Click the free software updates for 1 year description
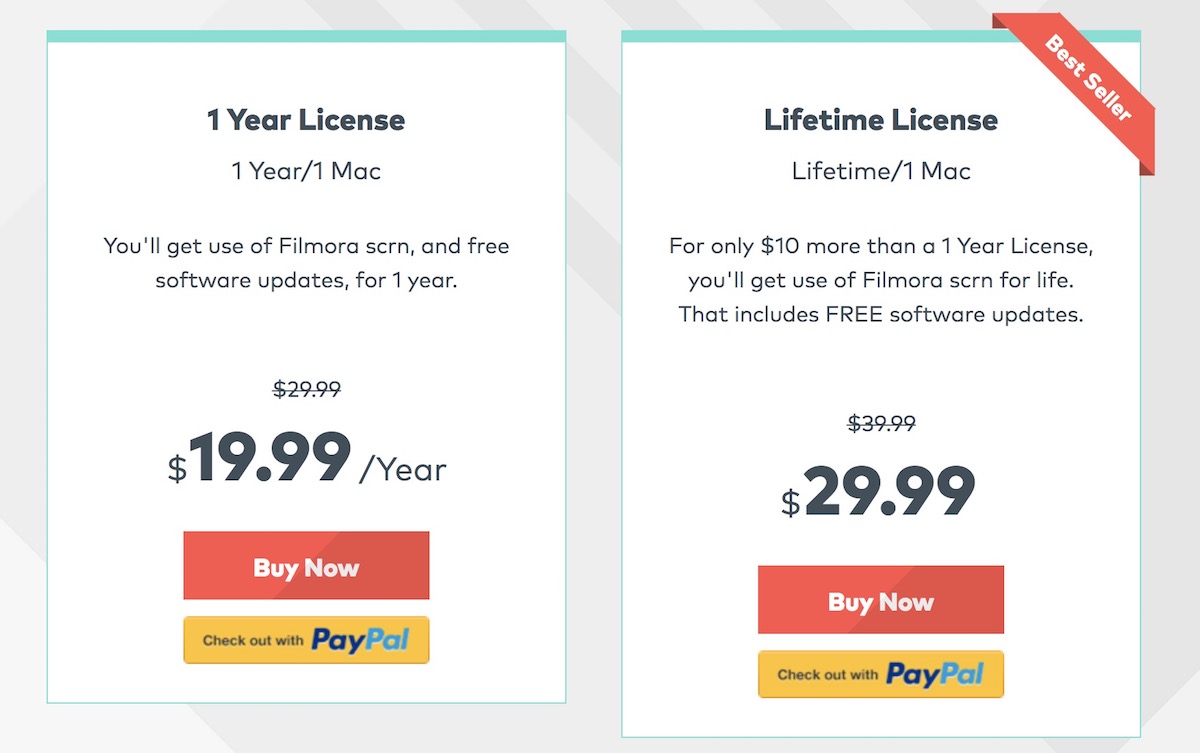1200x753 pixels. tap(306, 263)
